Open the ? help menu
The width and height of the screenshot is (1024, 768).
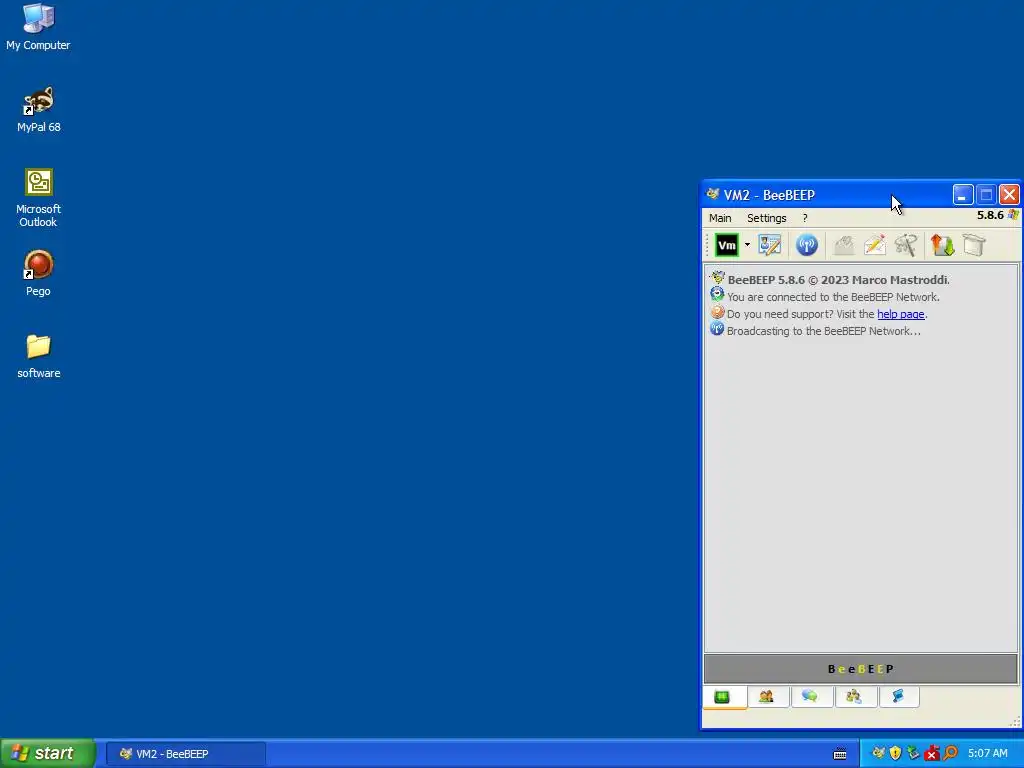[805, 218]
